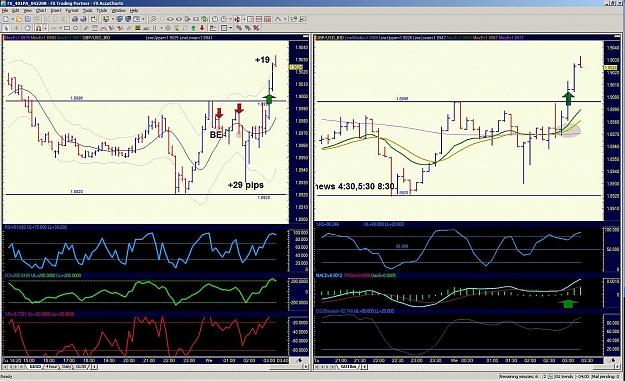Click the MACD indicator header in right chart
Screen dimensions: 625x381
click(356, 275)
